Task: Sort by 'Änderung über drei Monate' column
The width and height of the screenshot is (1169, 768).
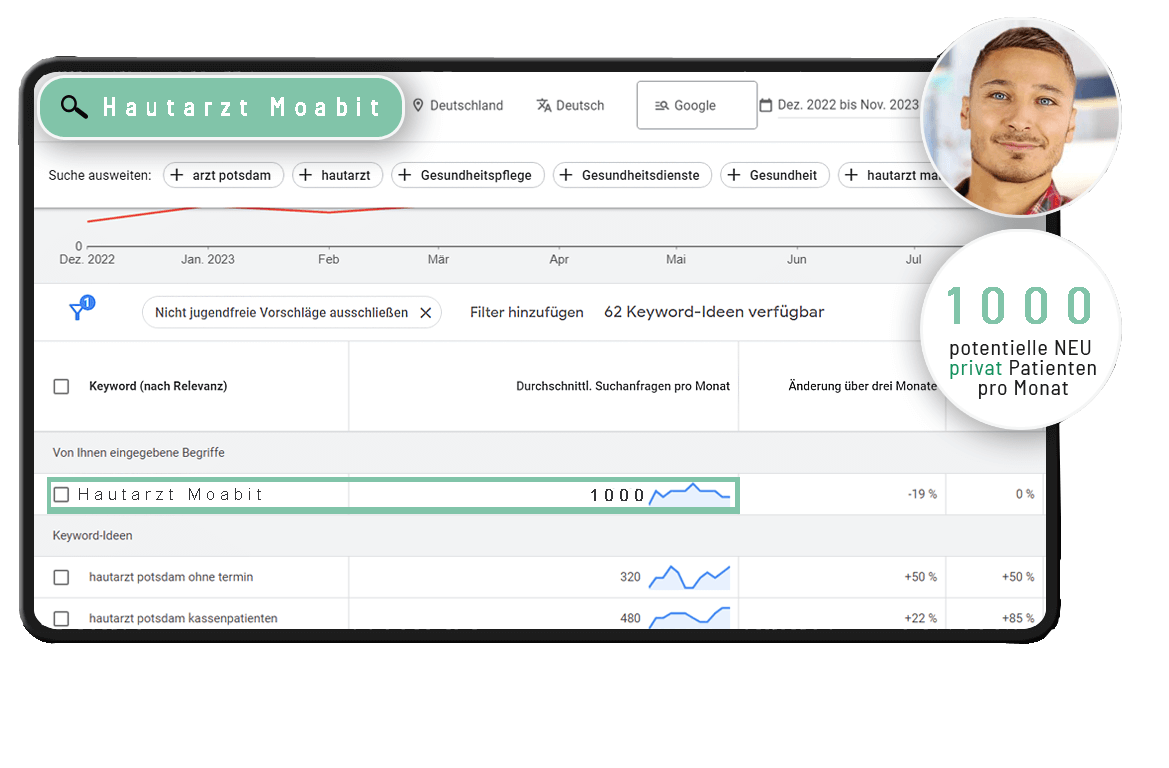Action: (862, 386)
